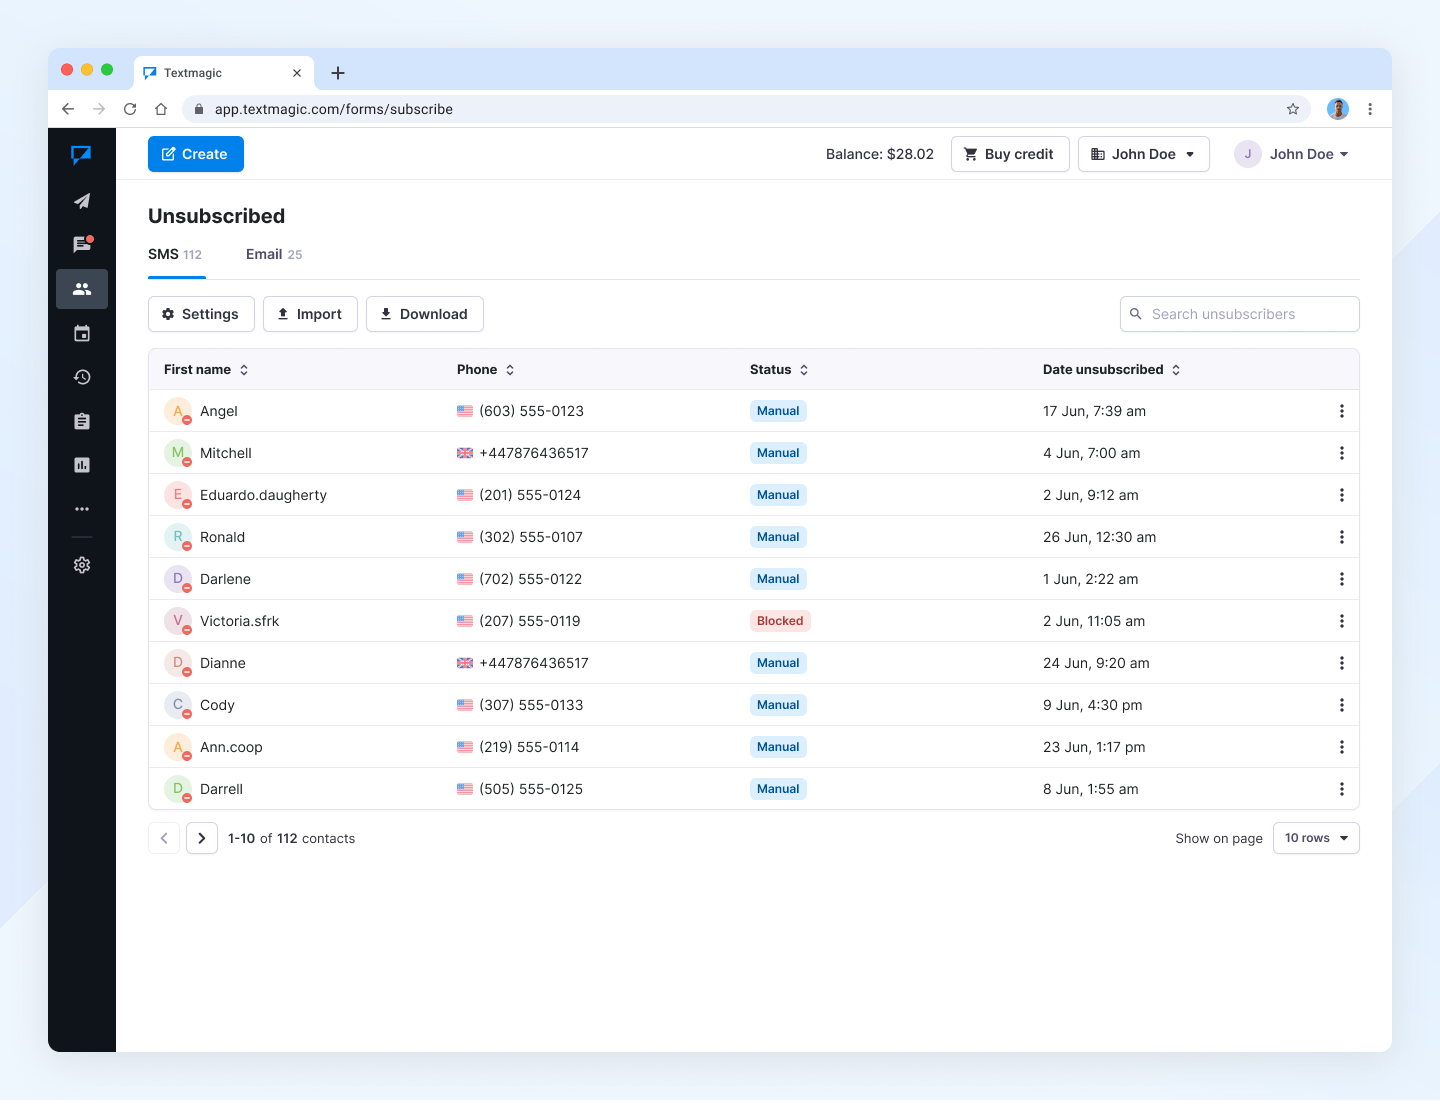Open the chat messages icon with notification dot
The image size is (1440, 1104).
[x=82, y=245]
